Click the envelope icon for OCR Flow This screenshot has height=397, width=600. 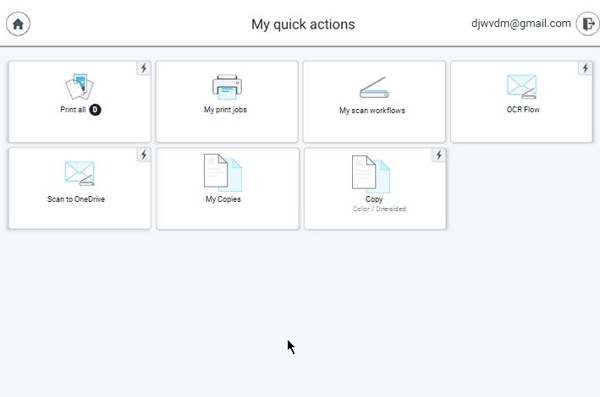[x=522, y=87]
